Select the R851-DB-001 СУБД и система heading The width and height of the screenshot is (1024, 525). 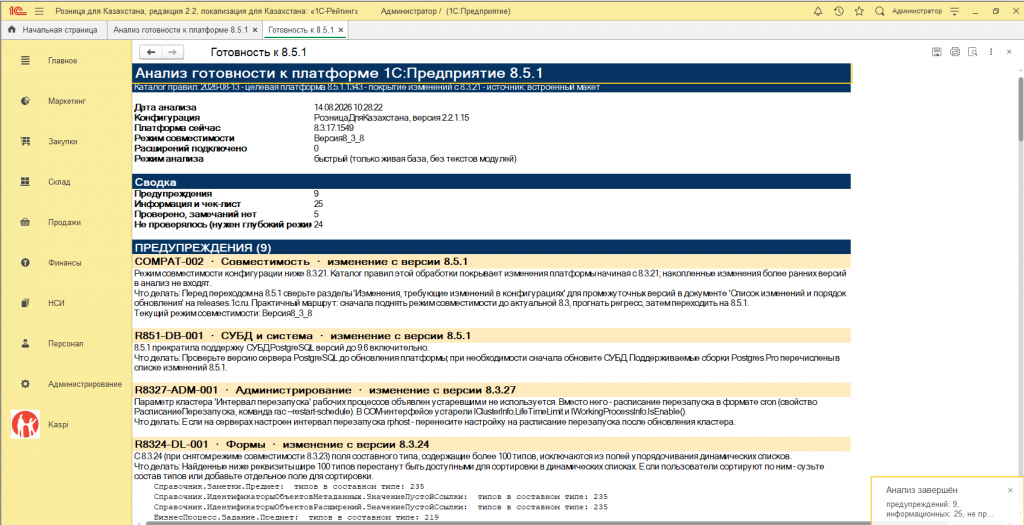pos(492,336)
